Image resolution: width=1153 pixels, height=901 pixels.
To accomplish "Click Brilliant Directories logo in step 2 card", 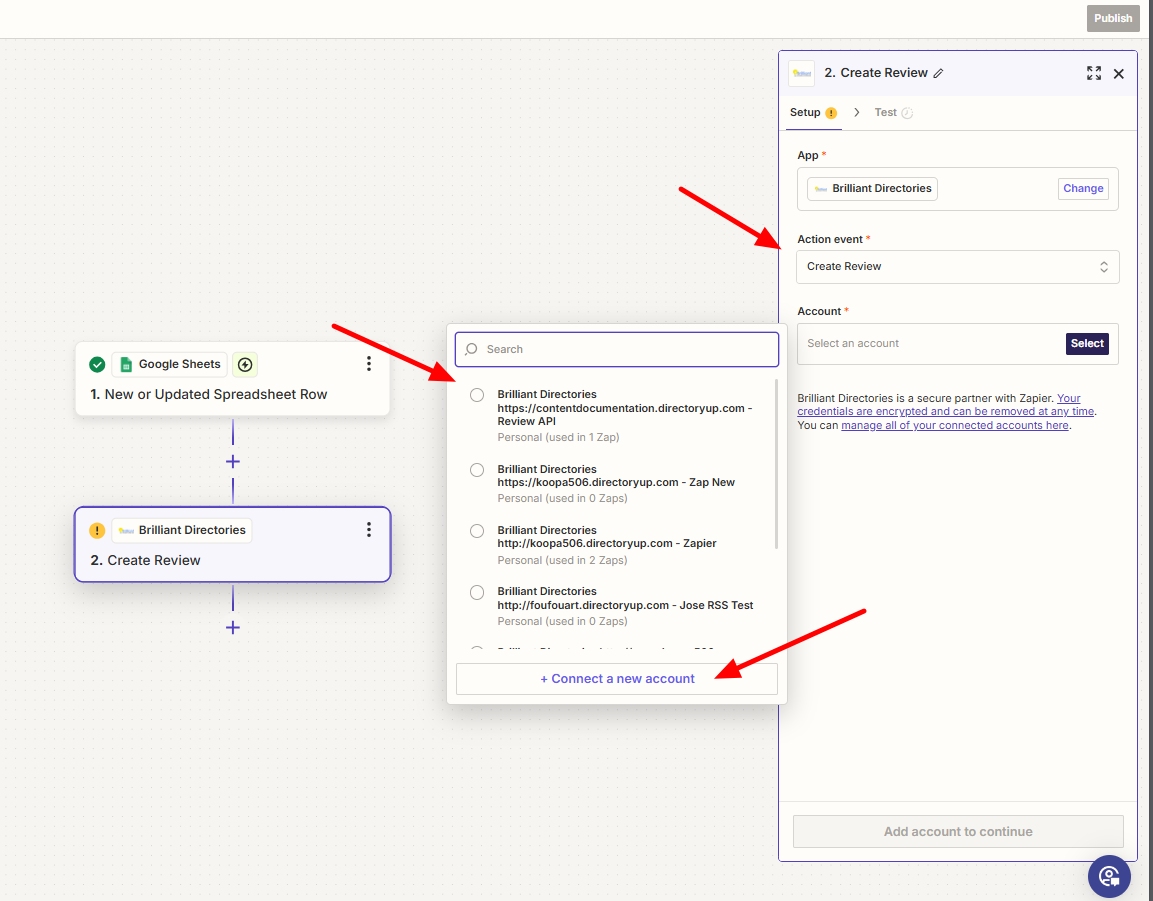I will click(x=126, y=530).
